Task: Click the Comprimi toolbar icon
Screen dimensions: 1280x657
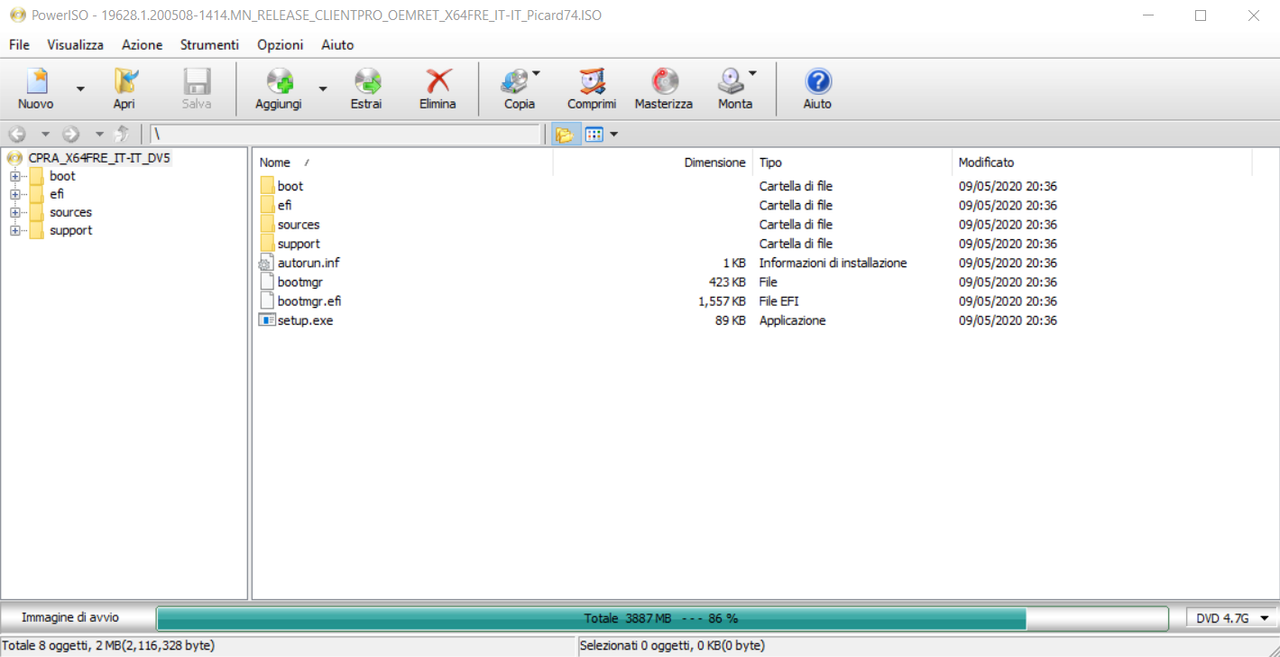Action: [592, 82]
